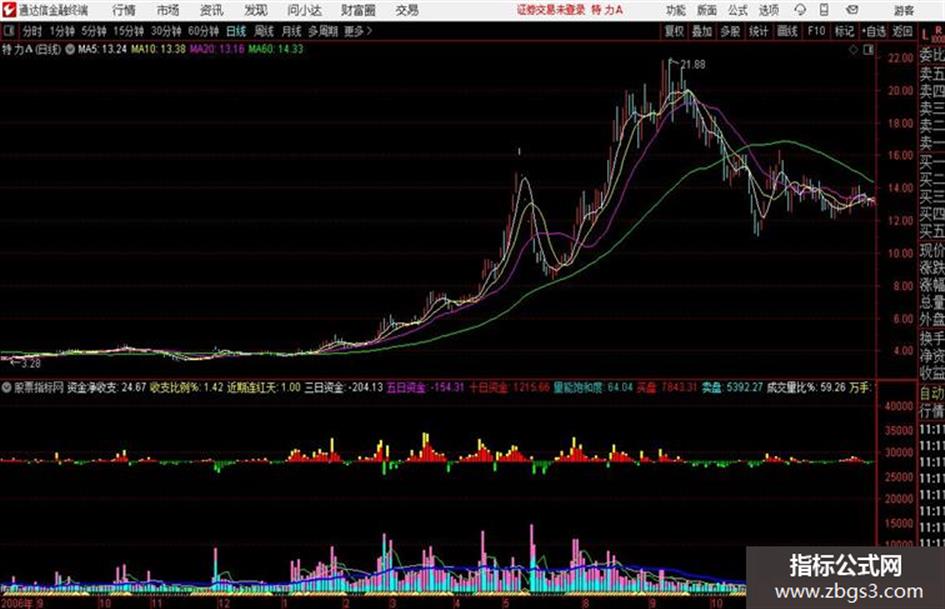The height and width of the screenshot is (609, 945).
Task: Toggle the side panel icon at chart top-right
Action: click(x=868, y=49)
